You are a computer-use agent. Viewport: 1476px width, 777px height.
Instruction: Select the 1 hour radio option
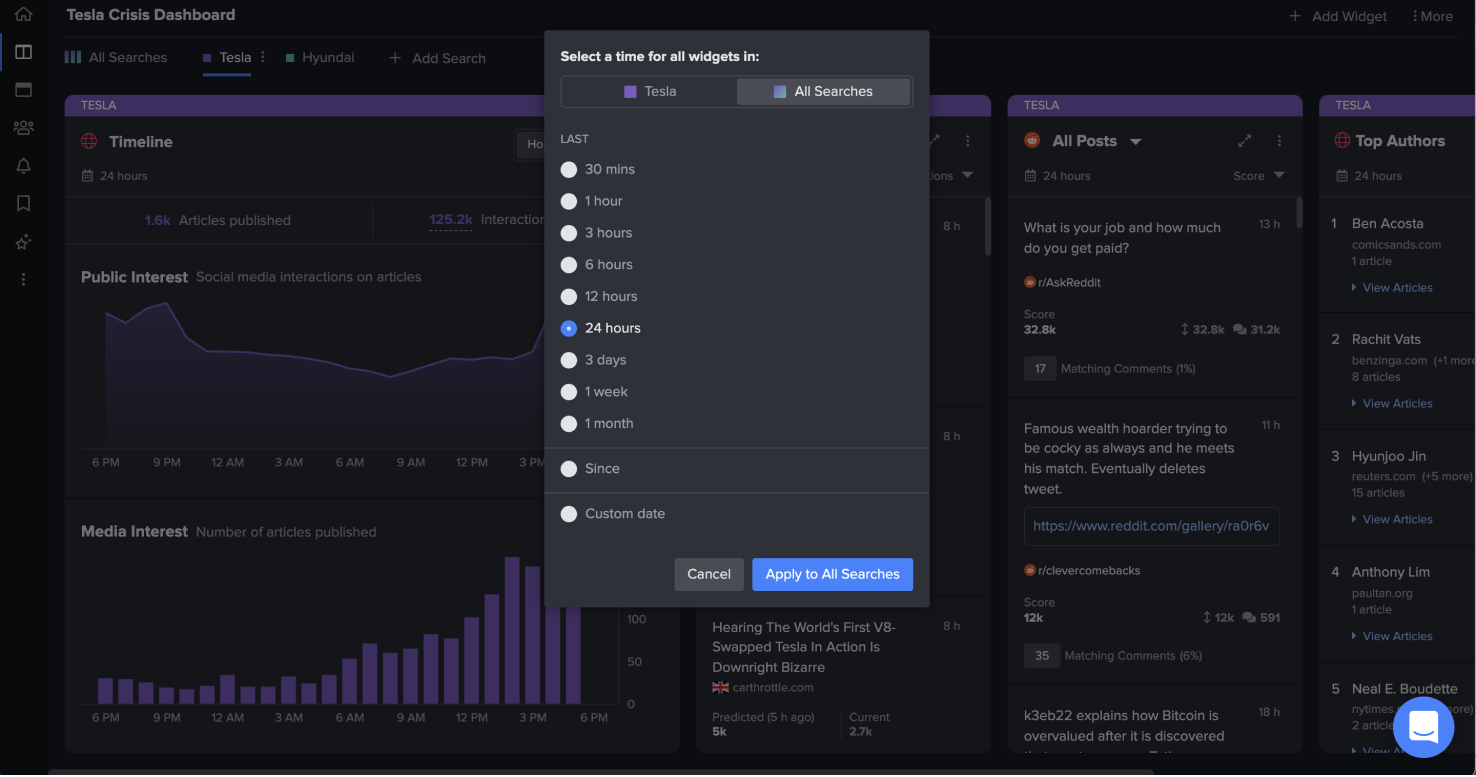(569, 201)
